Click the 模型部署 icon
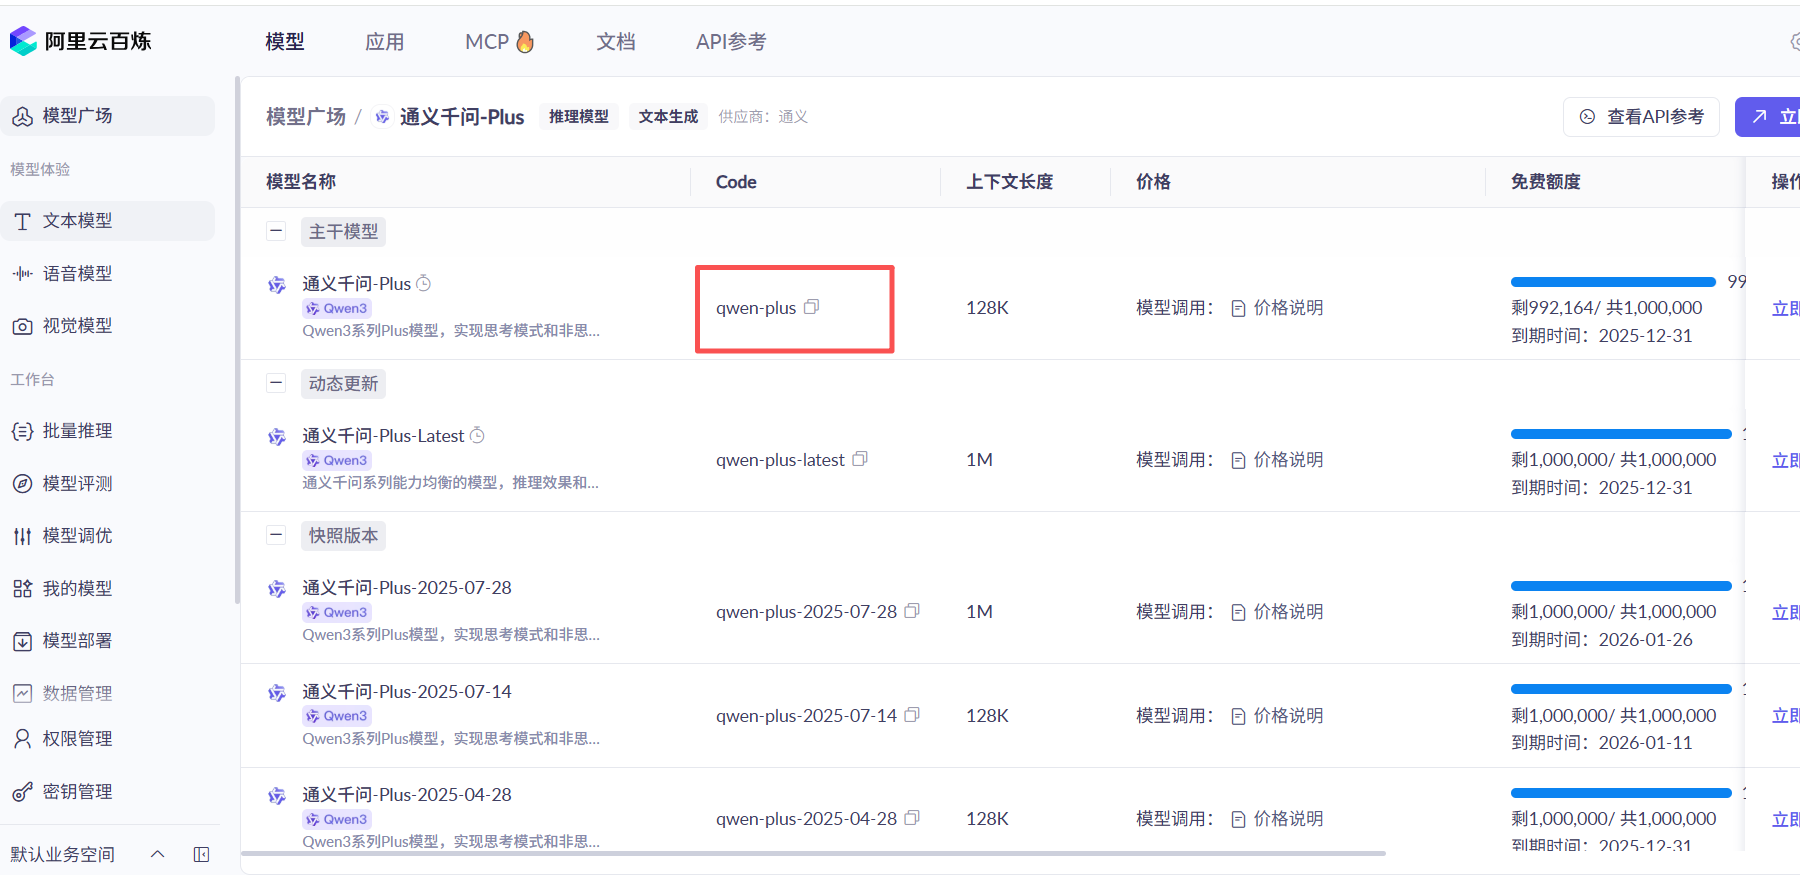The height and width of the screenshot is (875, 1800). point(22,641)
